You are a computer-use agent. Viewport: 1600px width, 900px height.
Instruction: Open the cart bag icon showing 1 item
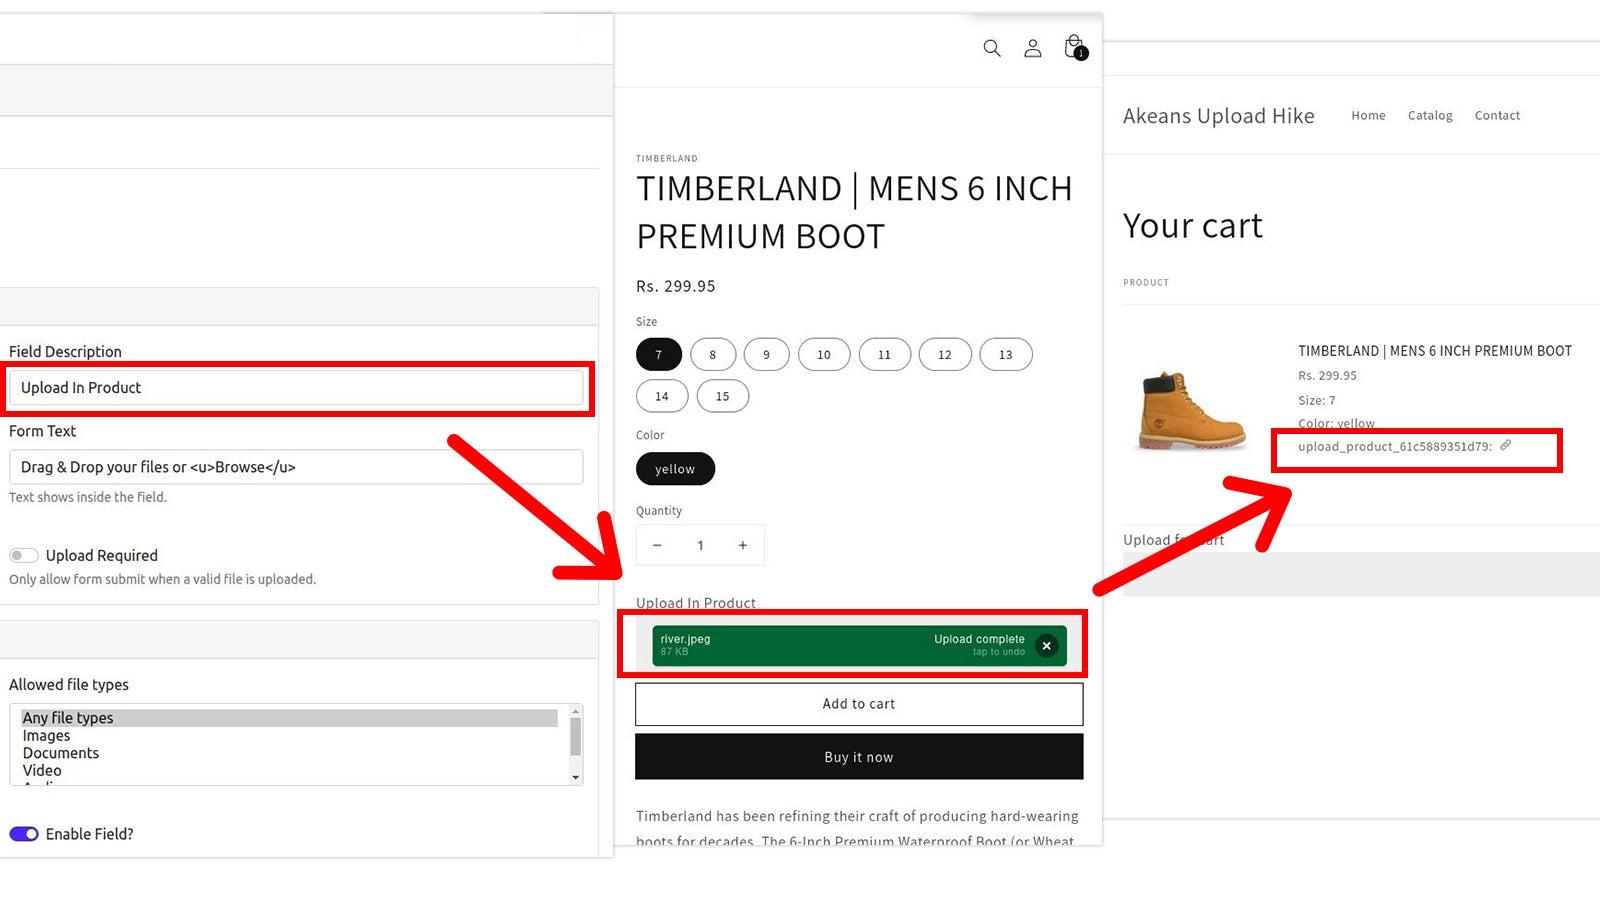coord(1073,45)
